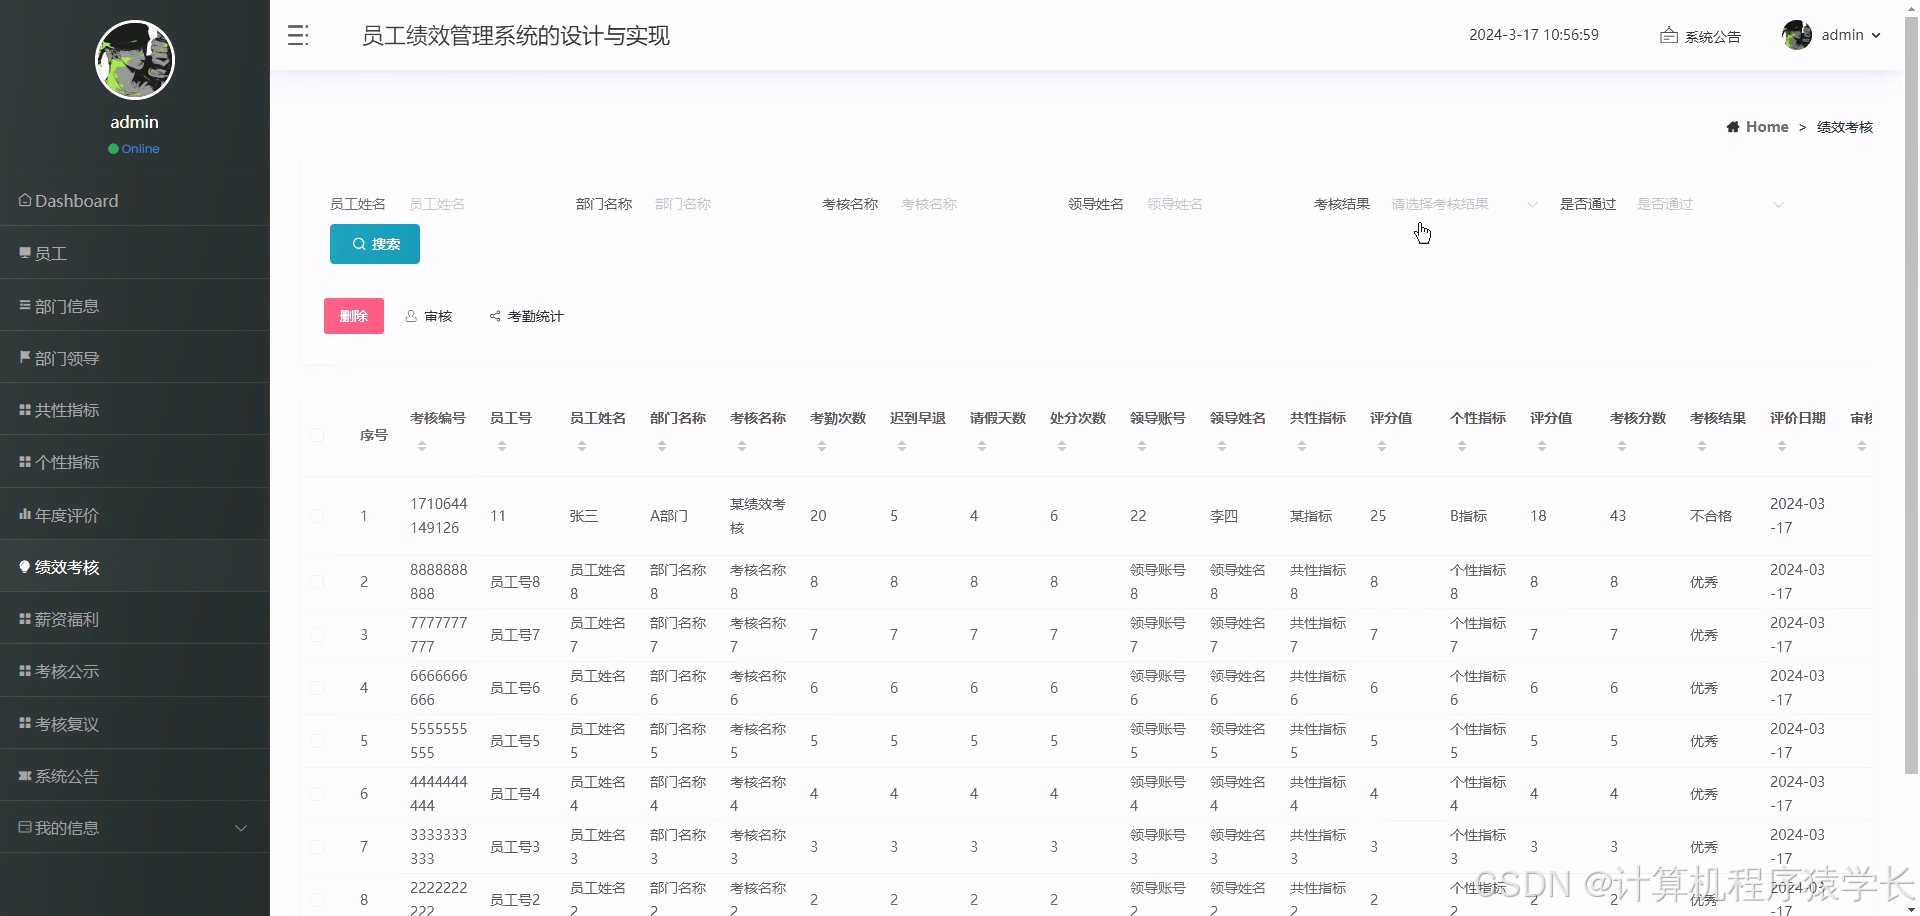Open 共性指标 in the sidebar

[135, 409]
